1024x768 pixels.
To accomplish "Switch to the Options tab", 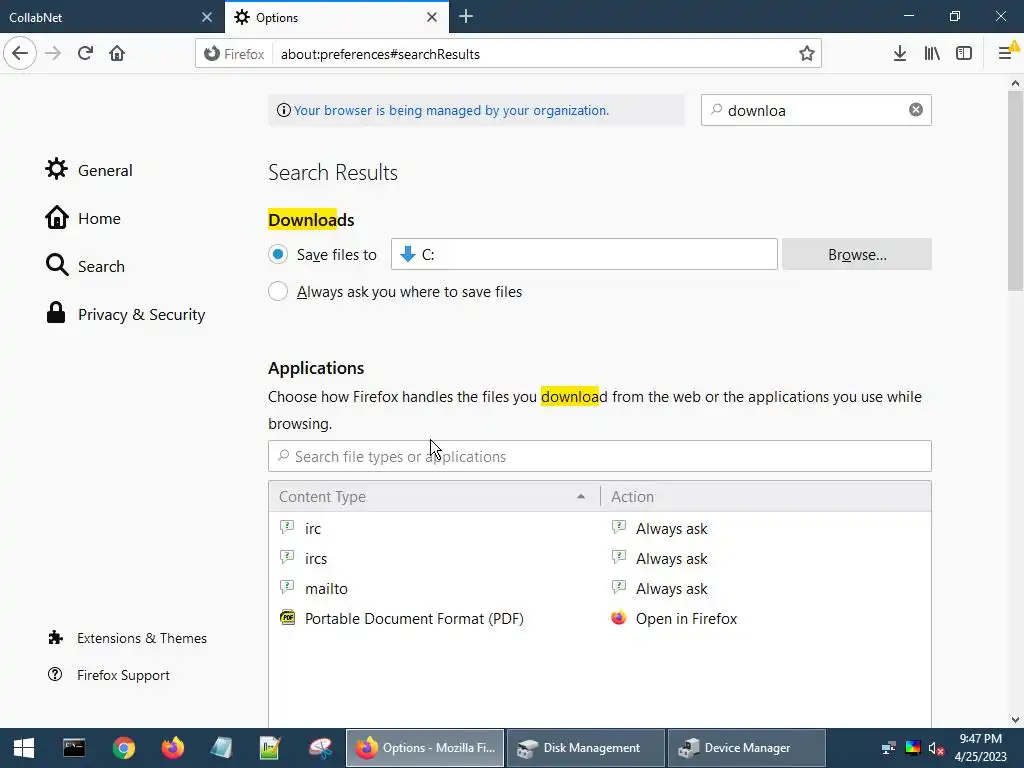I will (337, 17).
